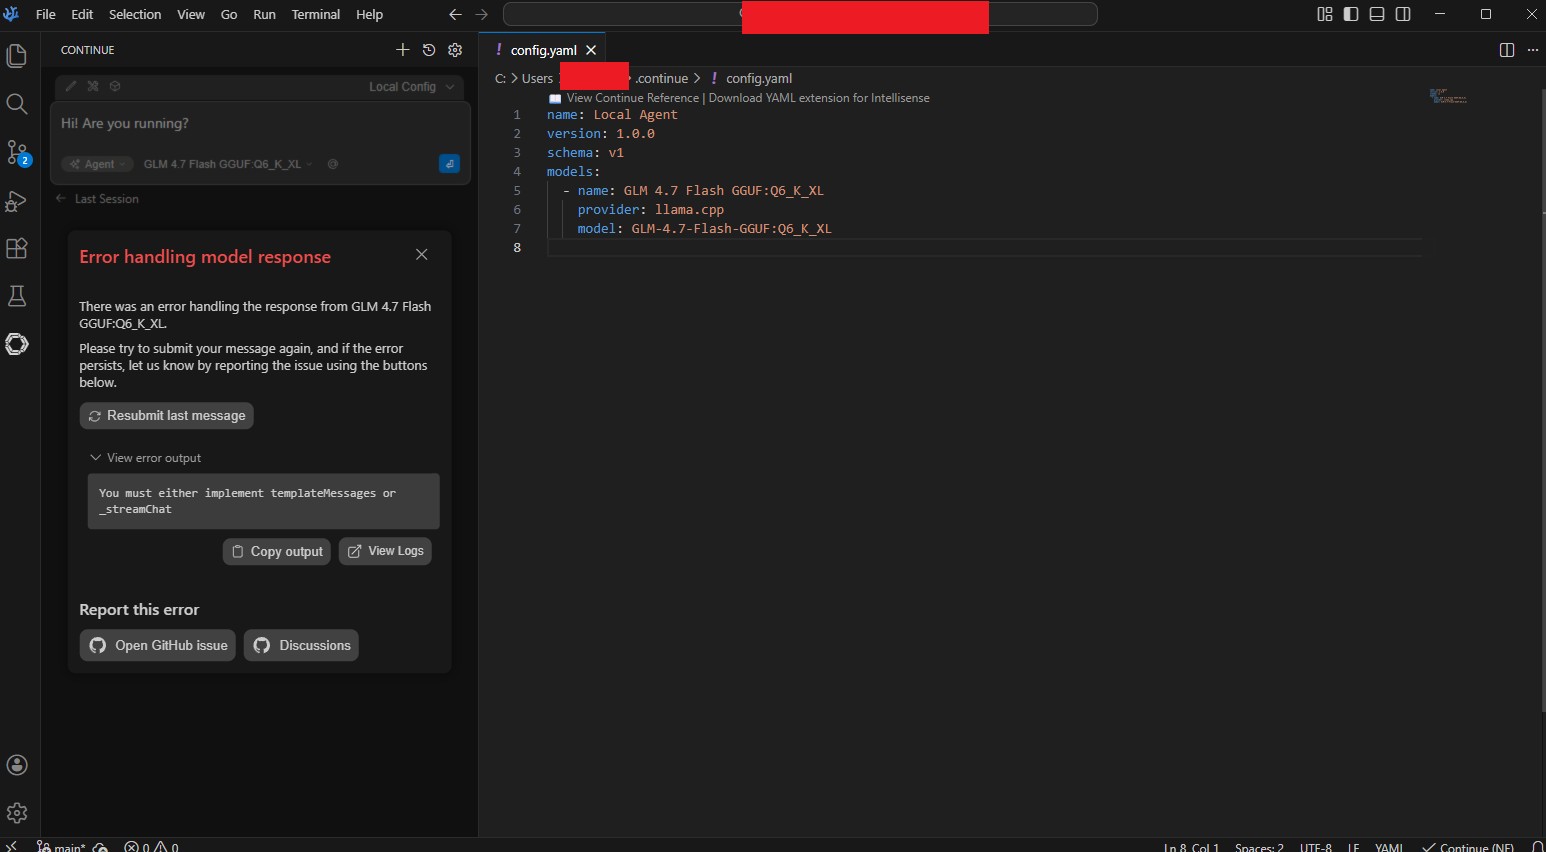Toggle the secondary side bar layout button
Image resolution: width=1546 pixels, height=852 pixels.
(1403, 14)
